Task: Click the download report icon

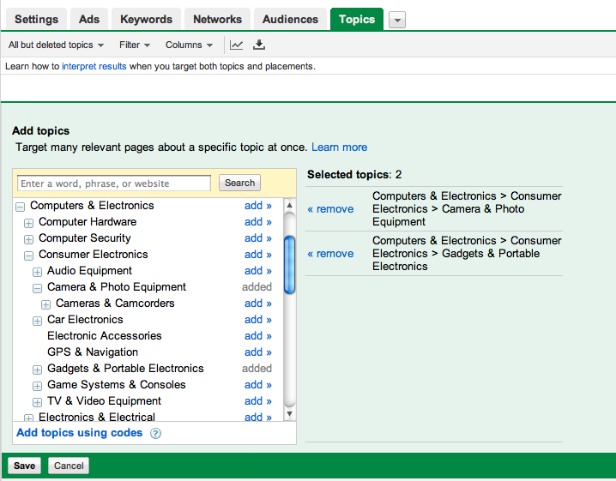Action: point(258,45)
